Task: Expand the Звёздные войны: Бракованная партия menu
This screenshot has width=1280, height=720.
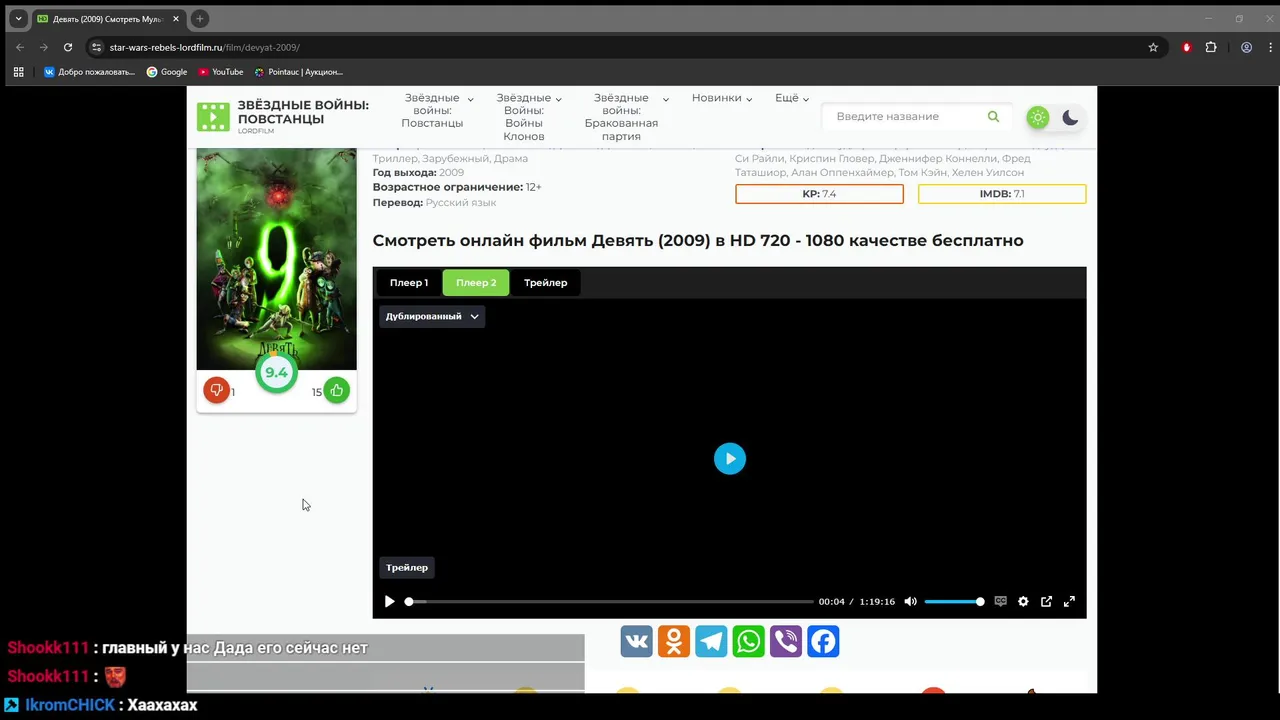Action: click(627, 116)
